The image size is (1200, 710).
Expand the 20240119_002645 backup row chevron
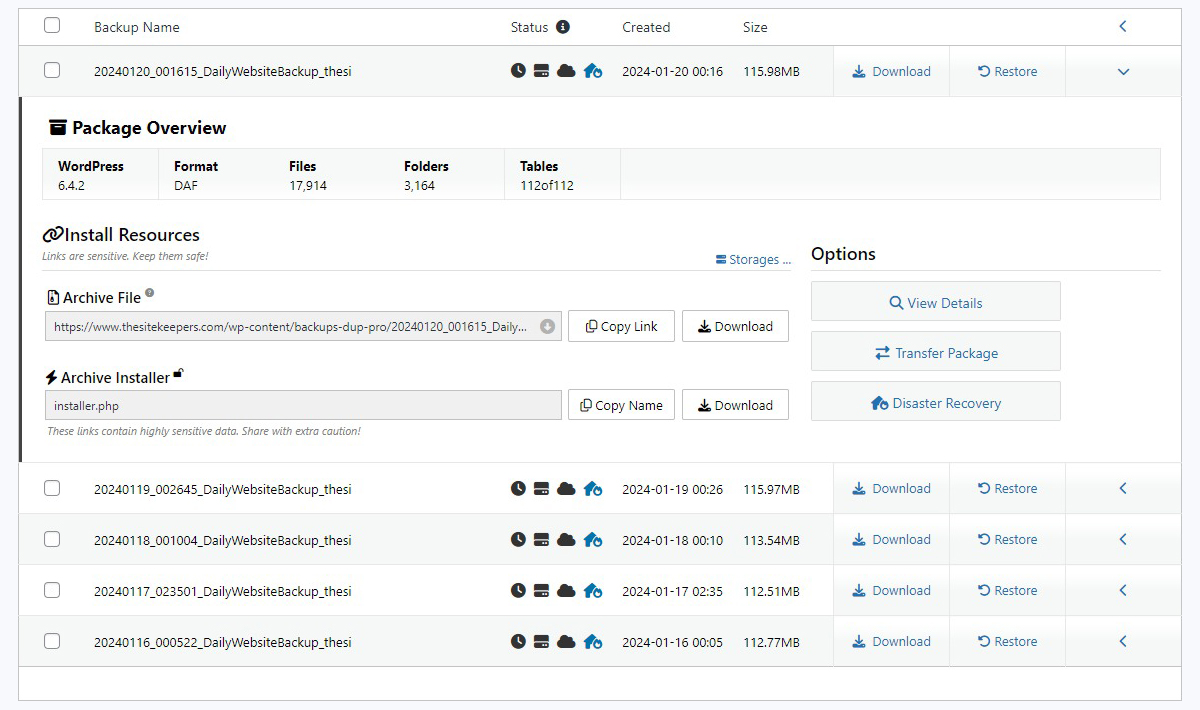click(1123, 489)
